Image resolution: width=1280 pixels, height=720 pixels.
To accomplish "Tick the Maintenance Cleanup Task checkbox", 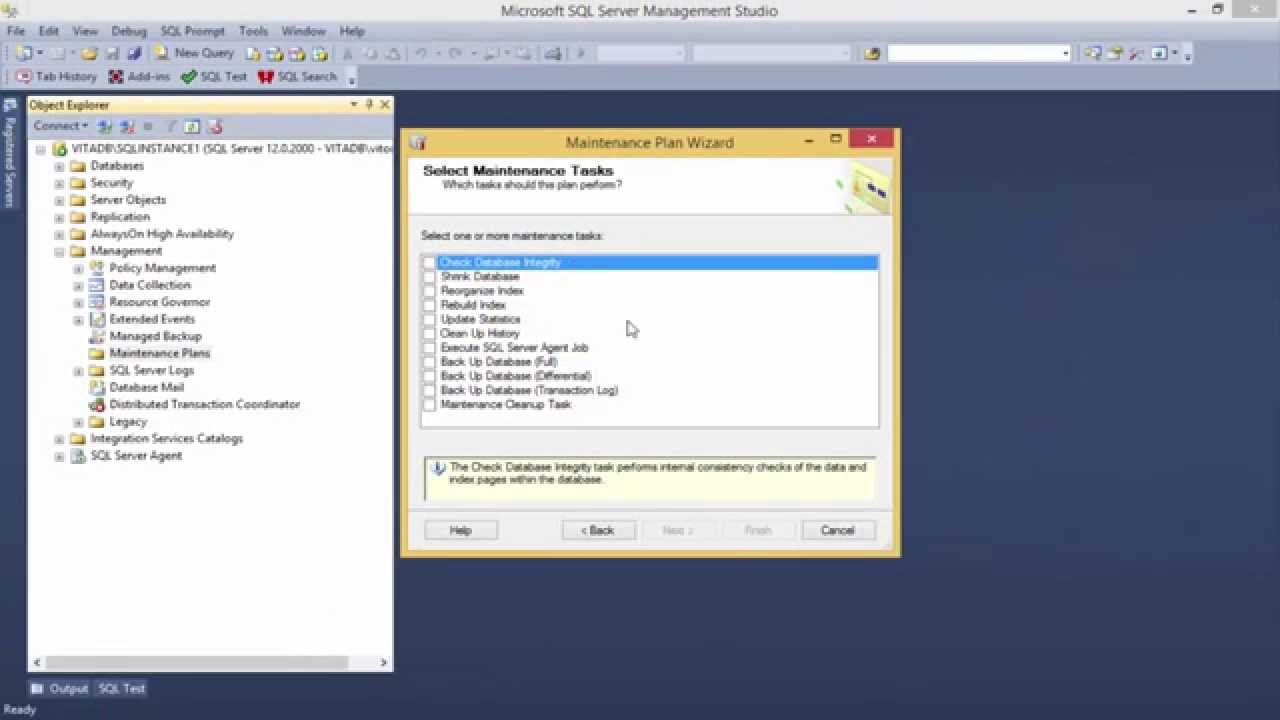I will [x=429, y=405].
